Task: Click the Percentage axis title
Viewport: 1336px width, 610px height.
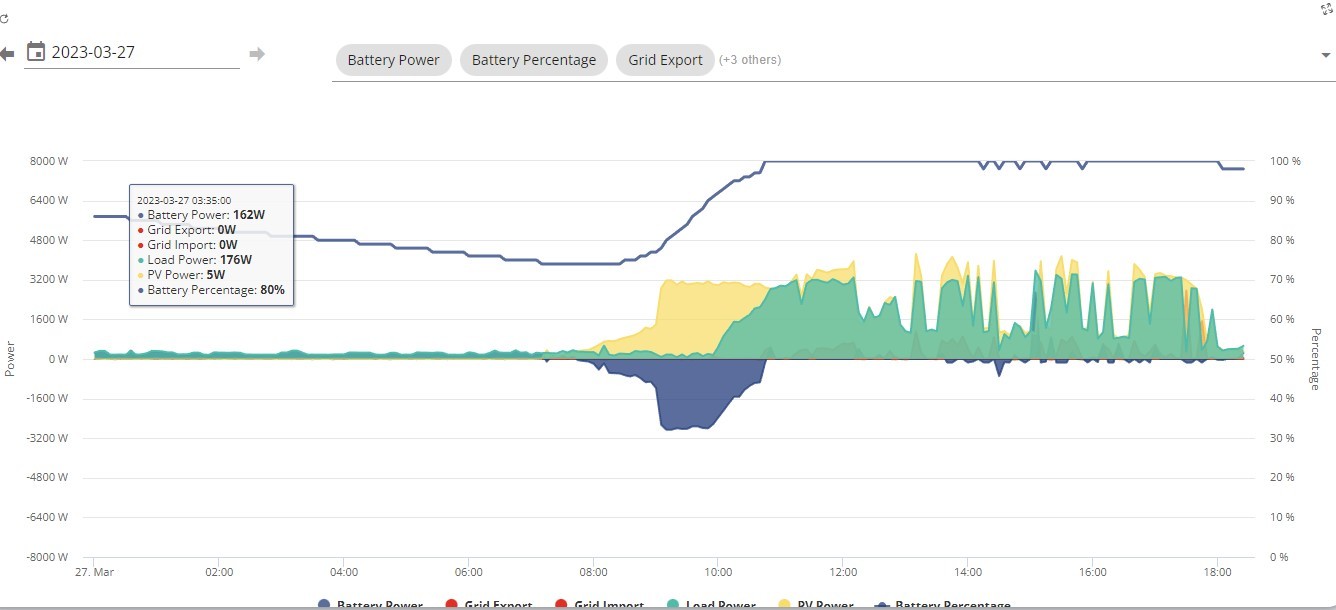Action: 1316,359
